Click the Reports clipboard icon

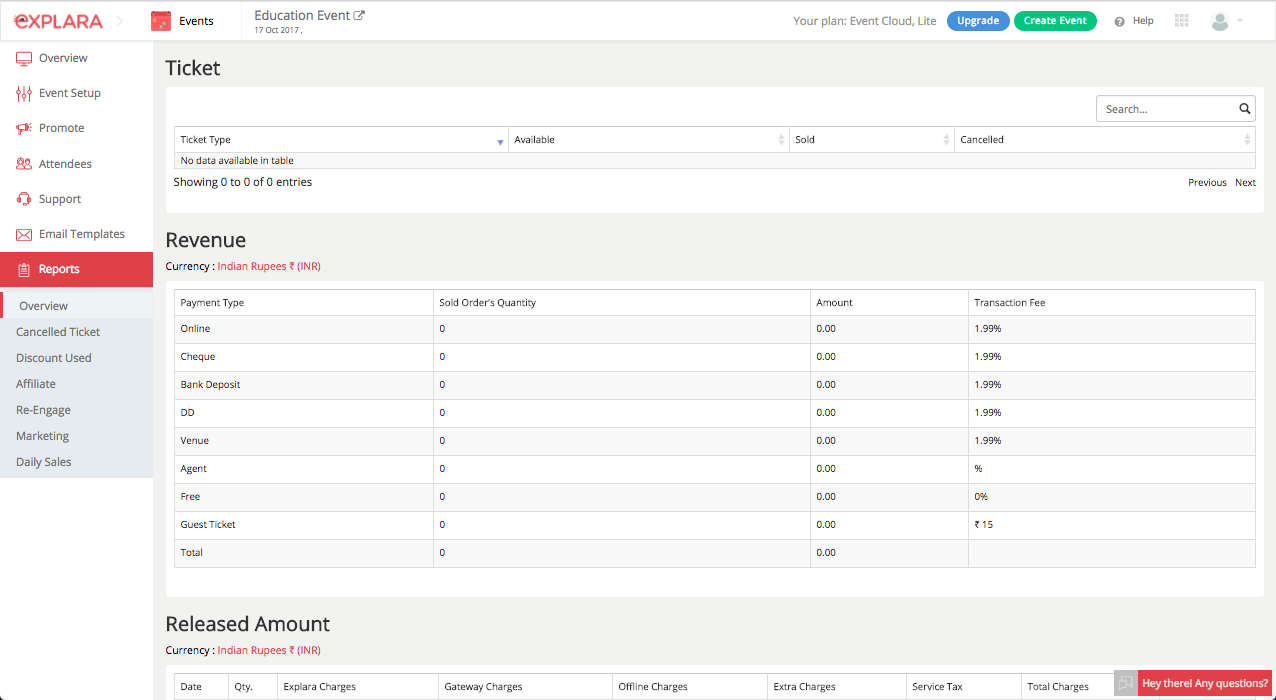[24, 269]
